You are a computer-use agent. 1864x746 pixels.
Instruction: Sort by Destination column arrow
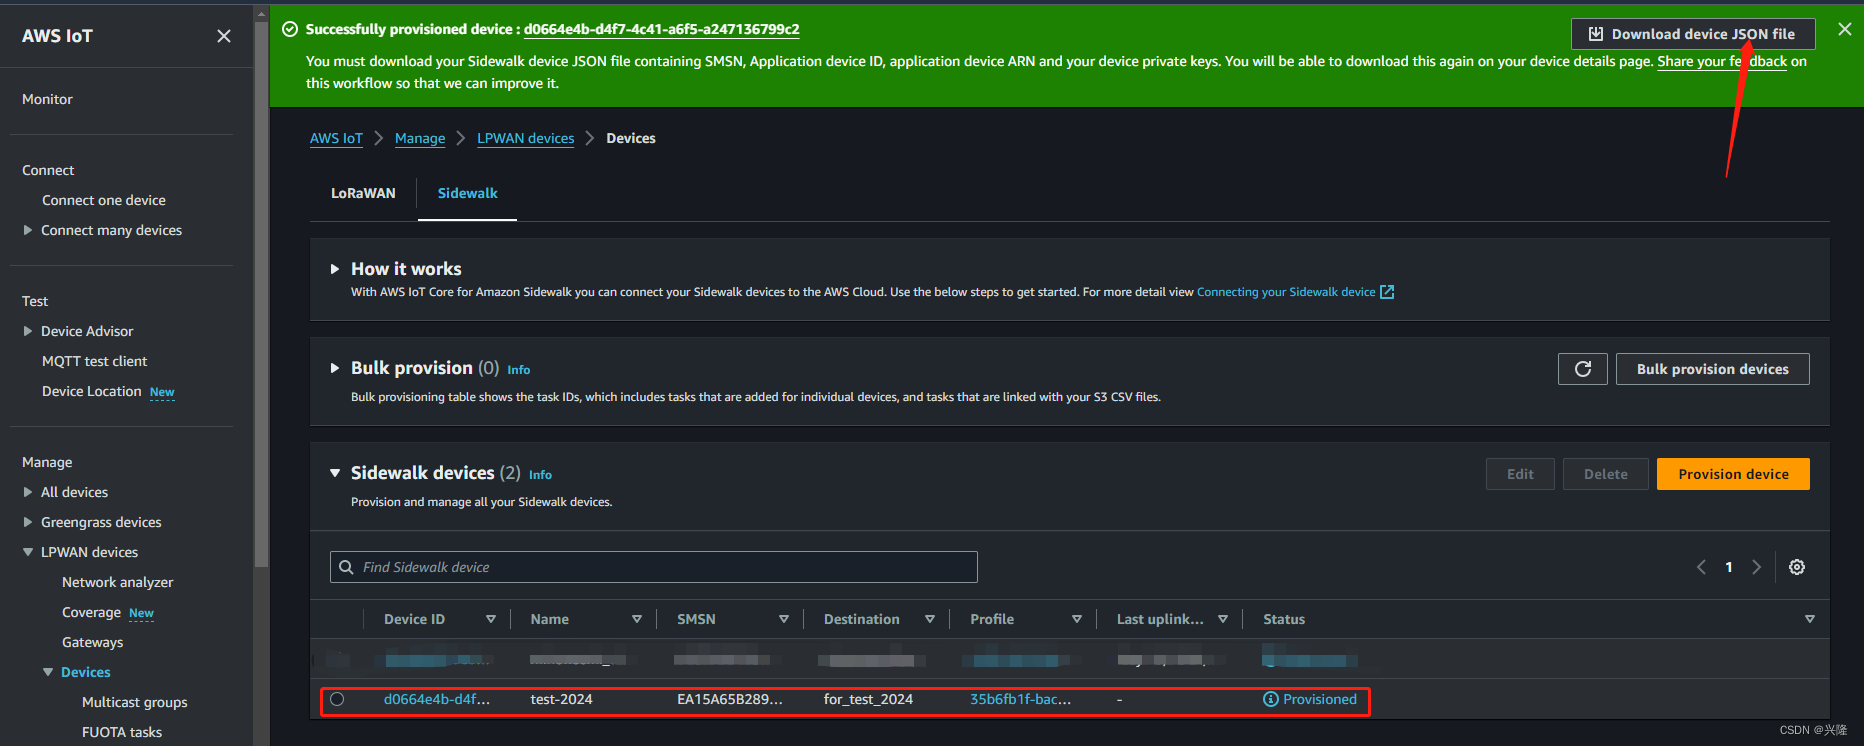tap(930, 619)
